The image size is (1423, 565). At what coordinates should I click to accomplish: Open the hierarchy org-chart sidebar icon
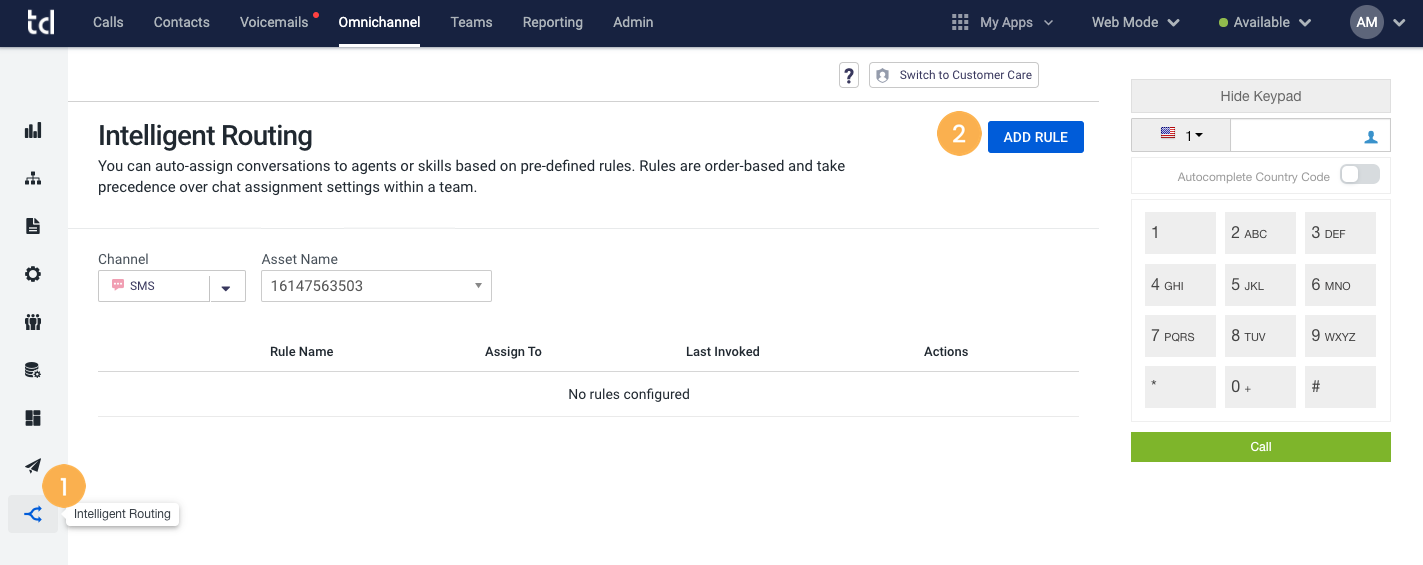point(33,178)
